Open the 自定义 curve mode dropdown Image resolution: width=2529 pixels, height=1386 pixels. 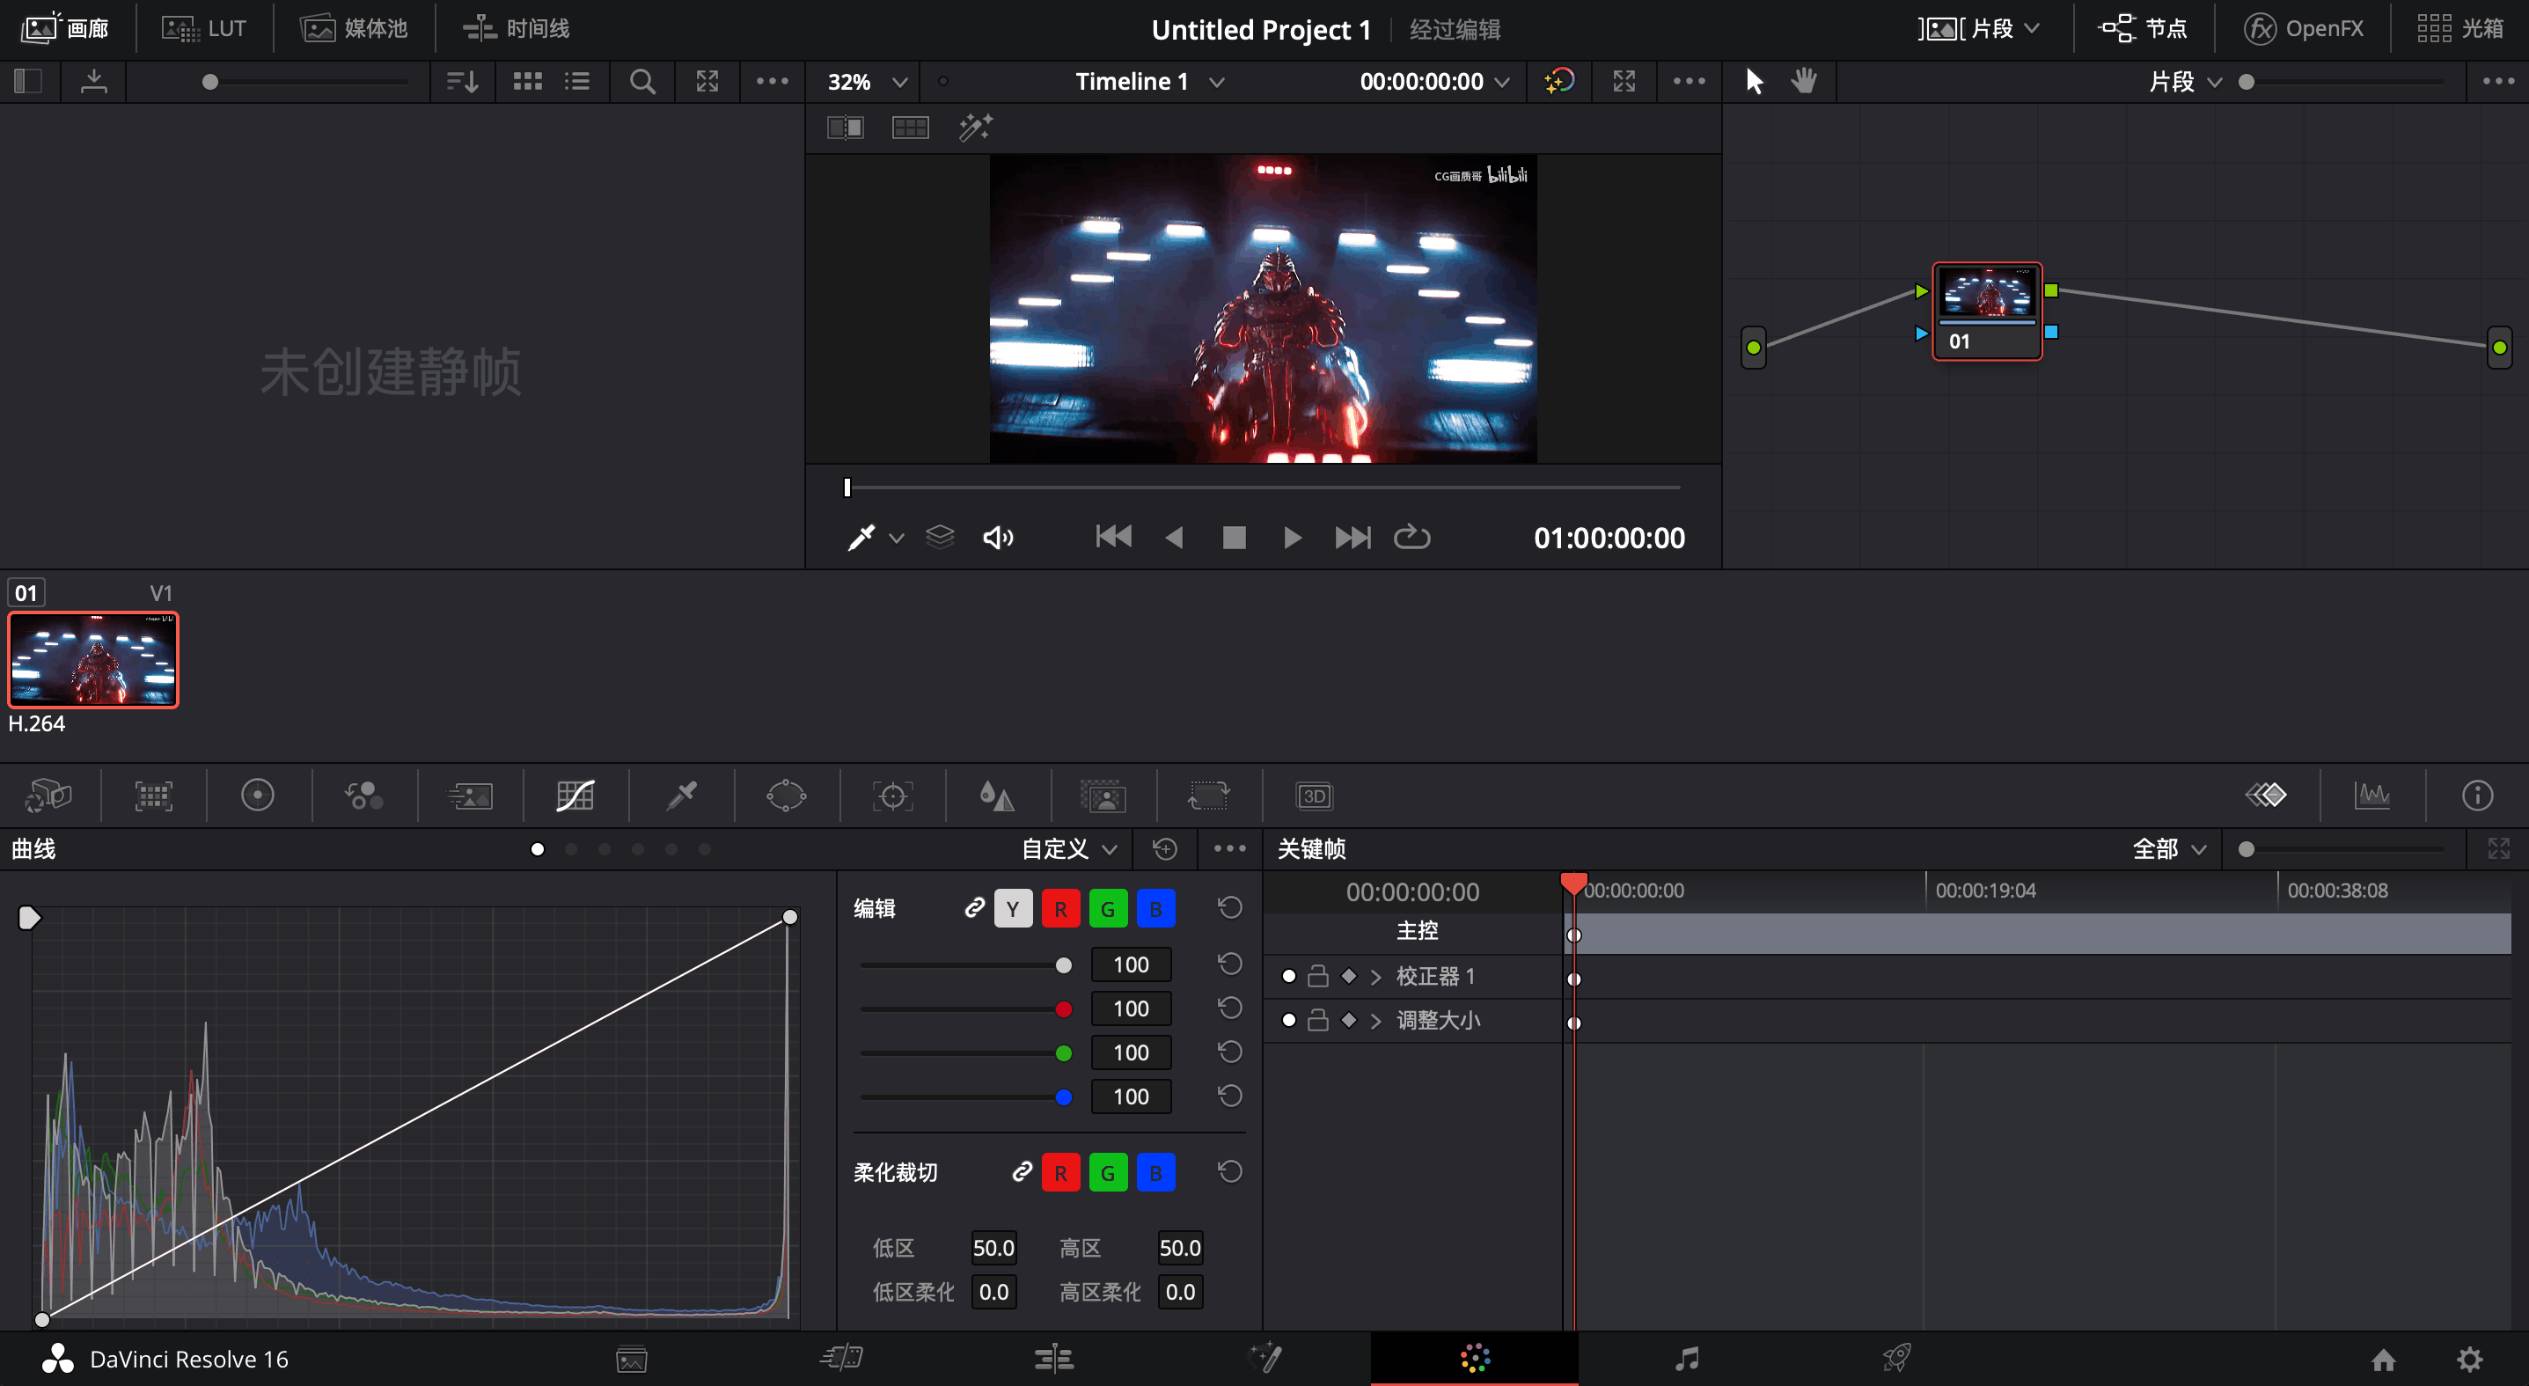1068,849
